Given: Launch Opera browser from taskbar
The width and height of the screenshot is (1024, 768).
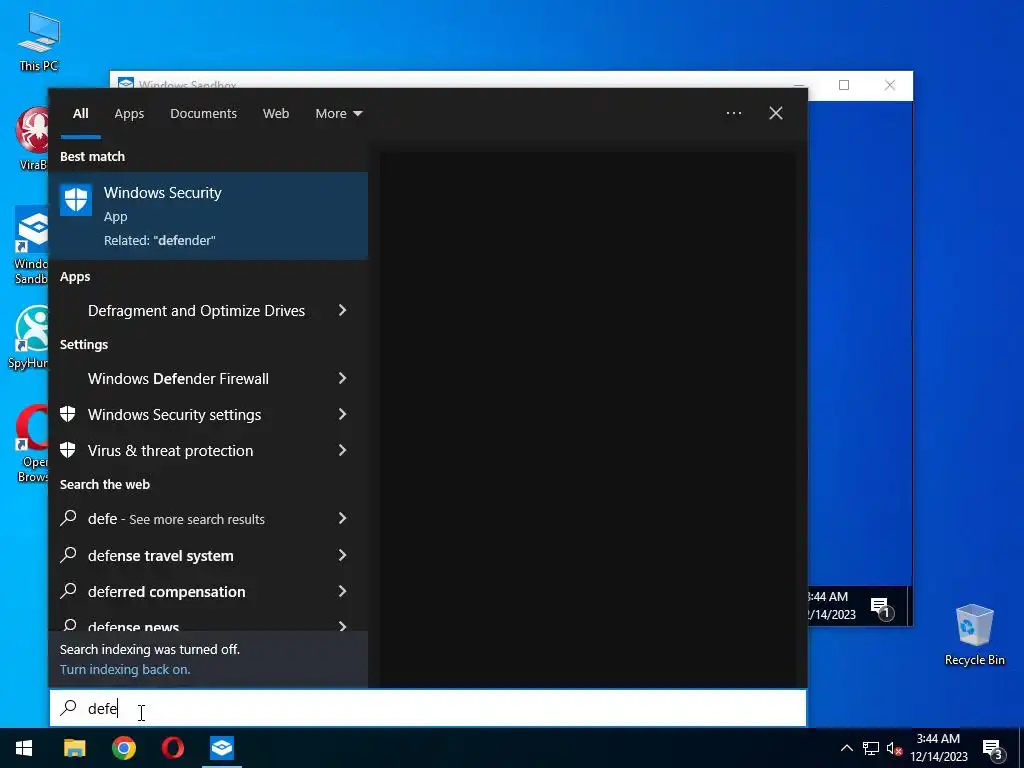Looking at the screenshot, I should (x=172, y=748).
